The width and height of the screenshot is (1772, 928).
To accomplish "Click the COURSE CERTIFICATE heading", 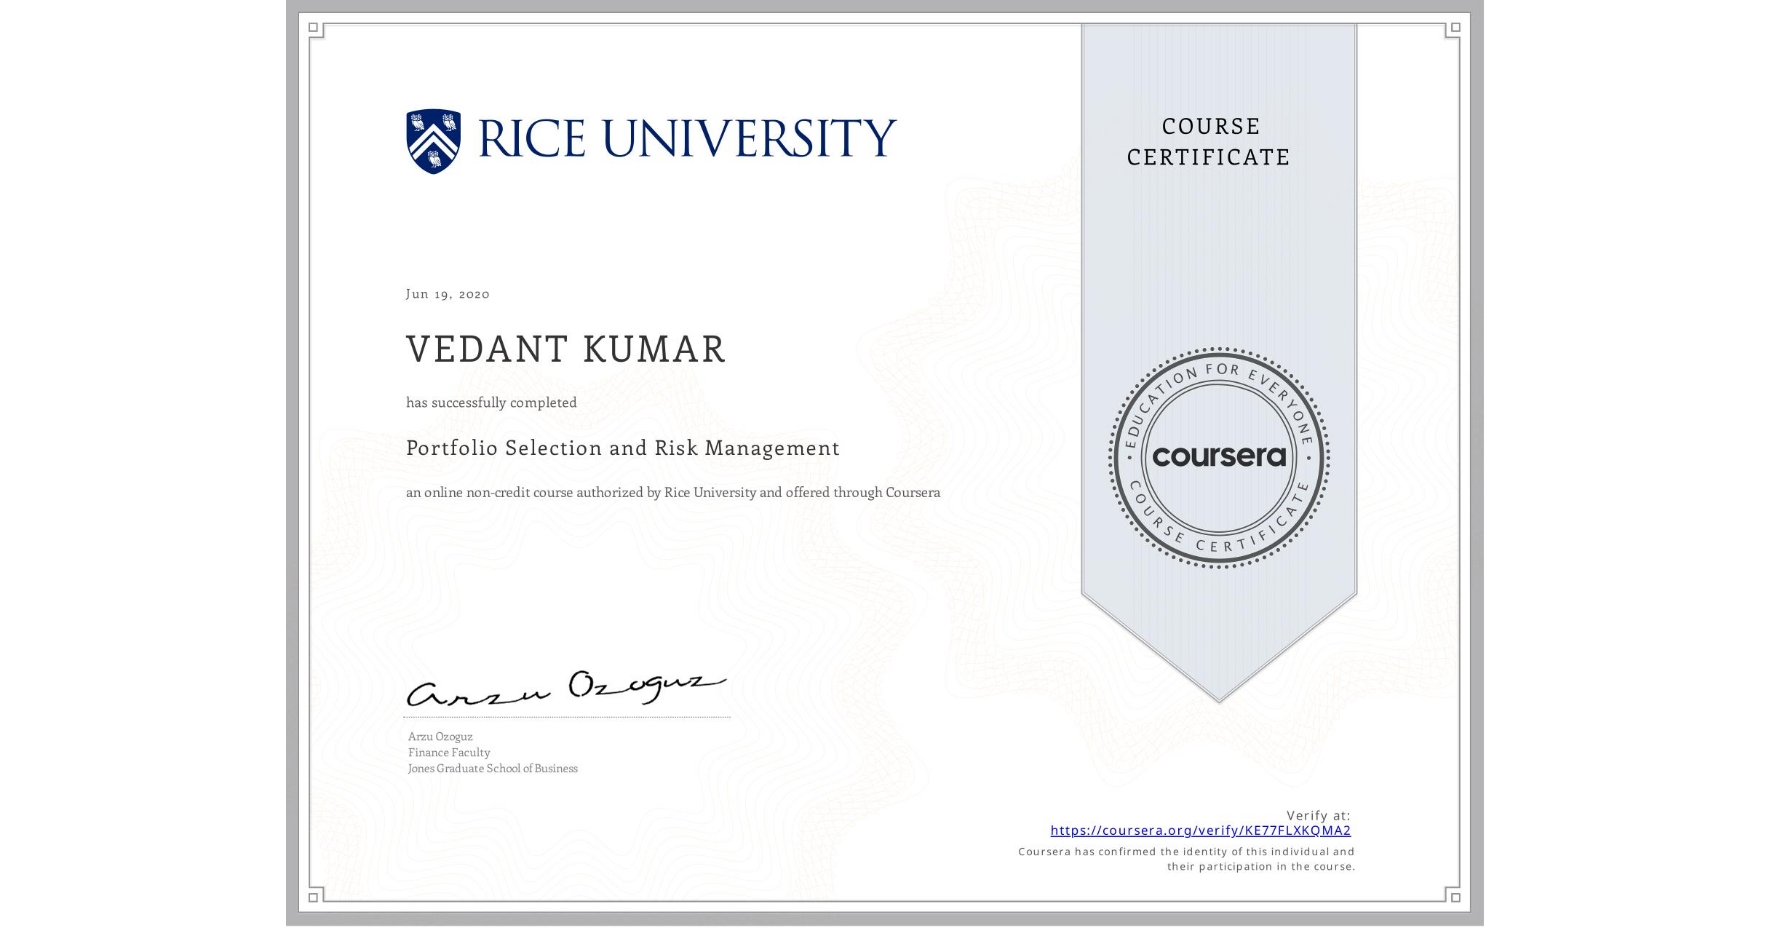I will 1206,141.
